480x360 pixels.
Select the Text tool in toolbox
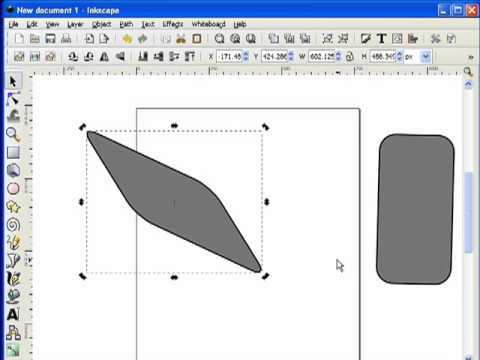click(x=13, y=314)
